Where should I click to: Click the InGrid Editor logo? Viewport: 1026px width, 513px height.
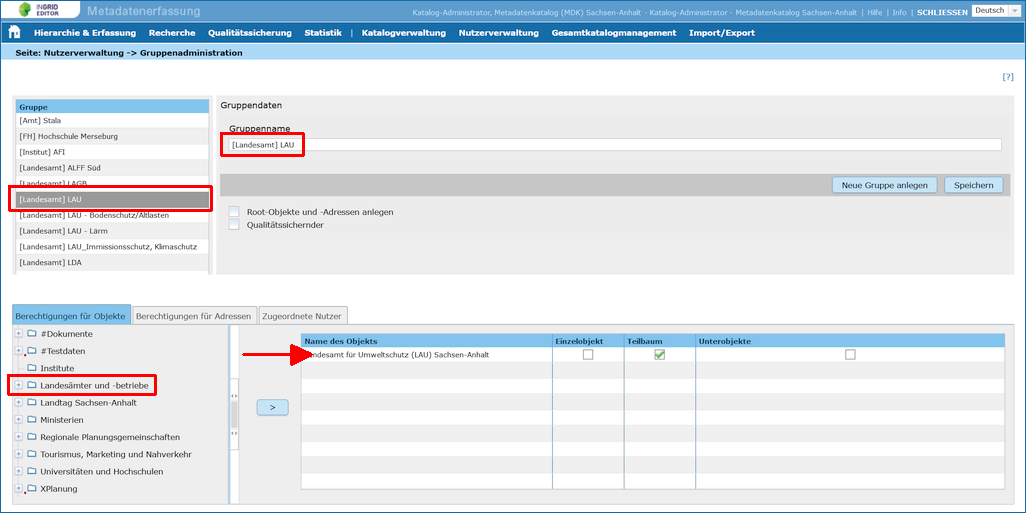[40, 10]
